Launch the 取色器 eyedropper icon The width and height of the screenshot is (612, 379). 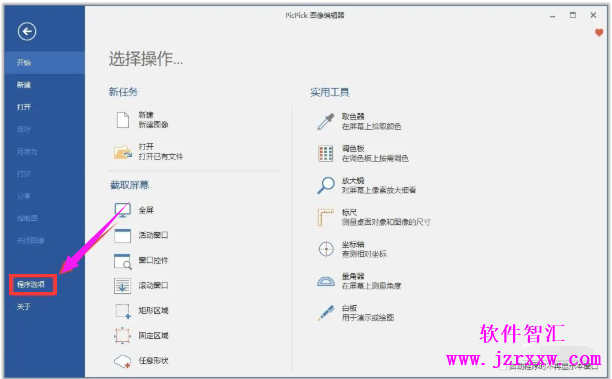point(326,122)
